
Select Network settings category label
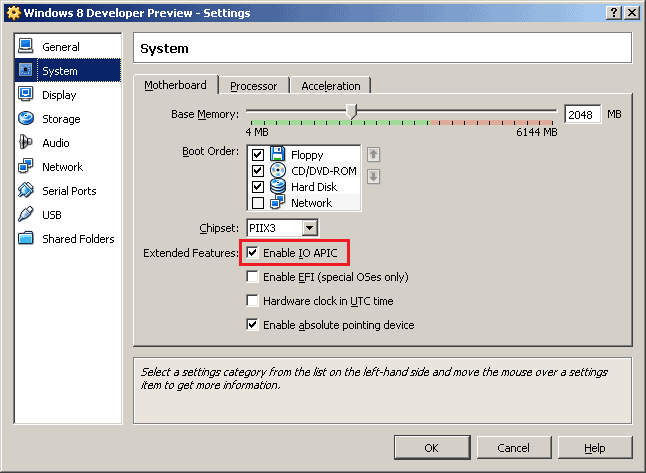tap(63, 166)
